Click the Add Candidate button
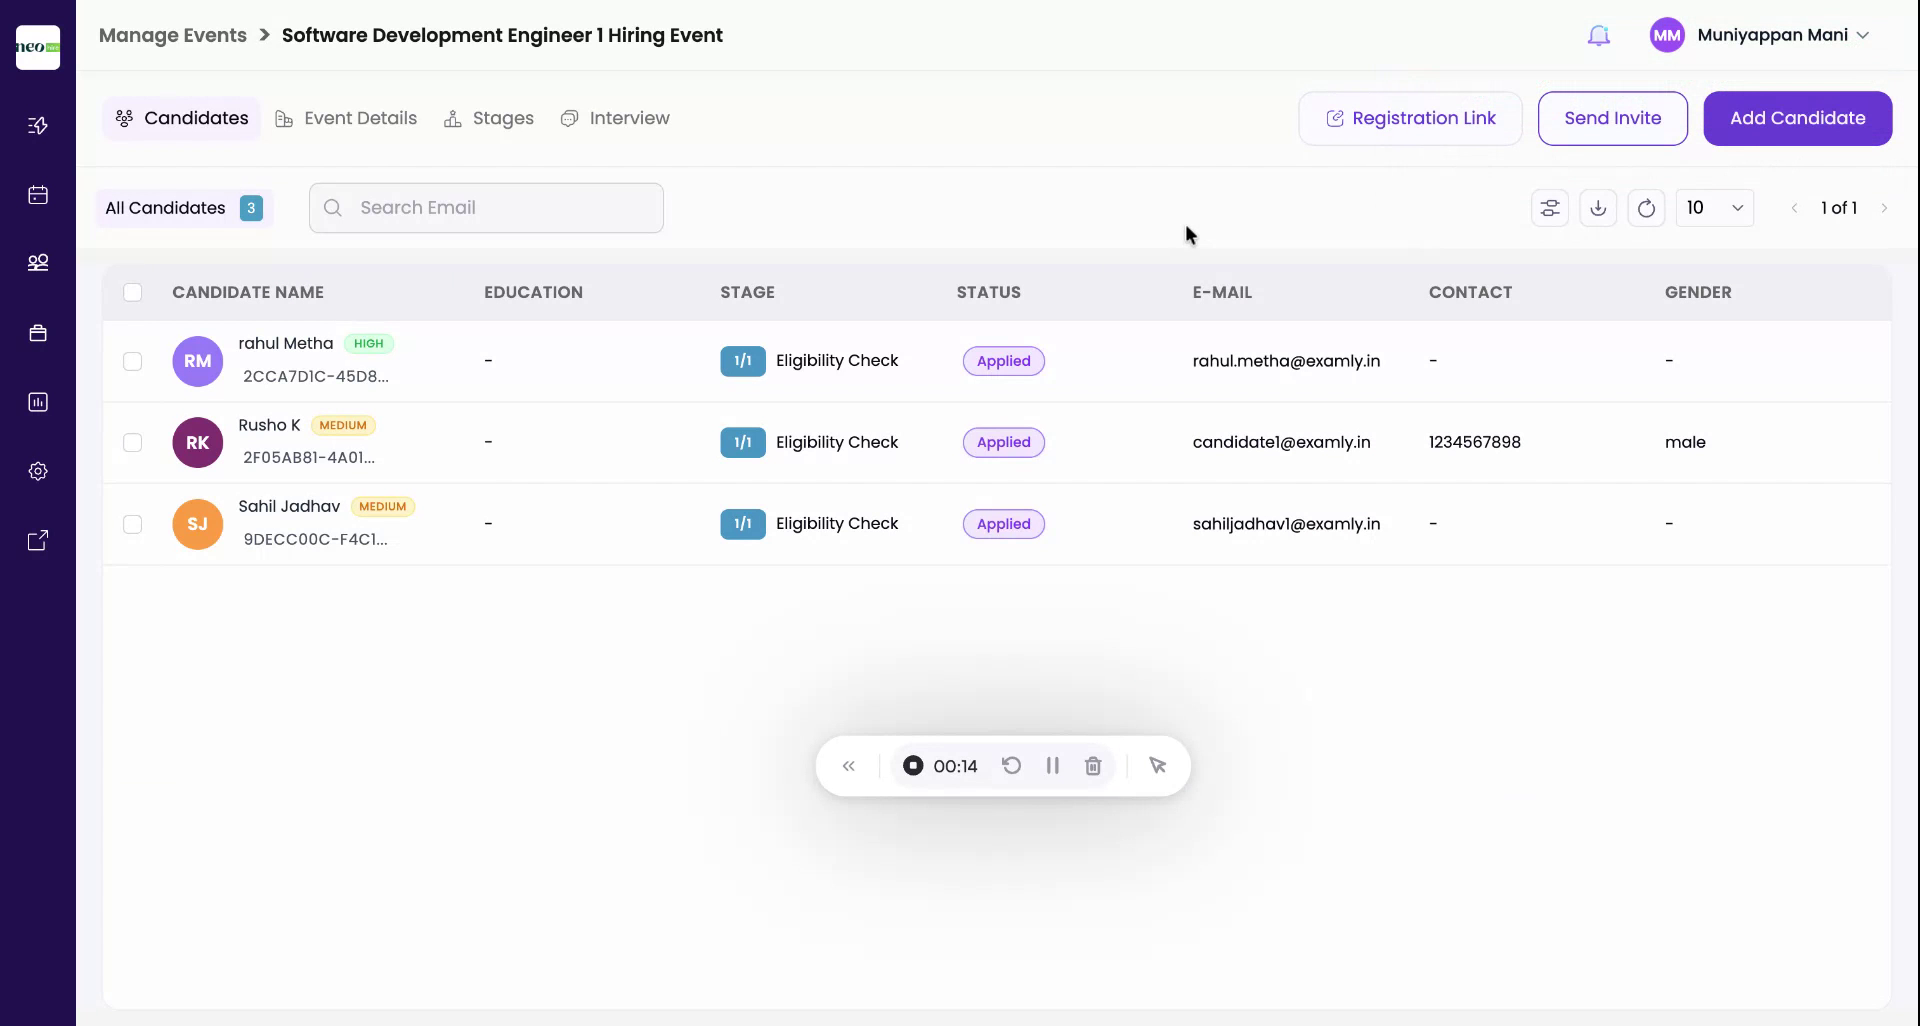 [x=1797, y=118]
